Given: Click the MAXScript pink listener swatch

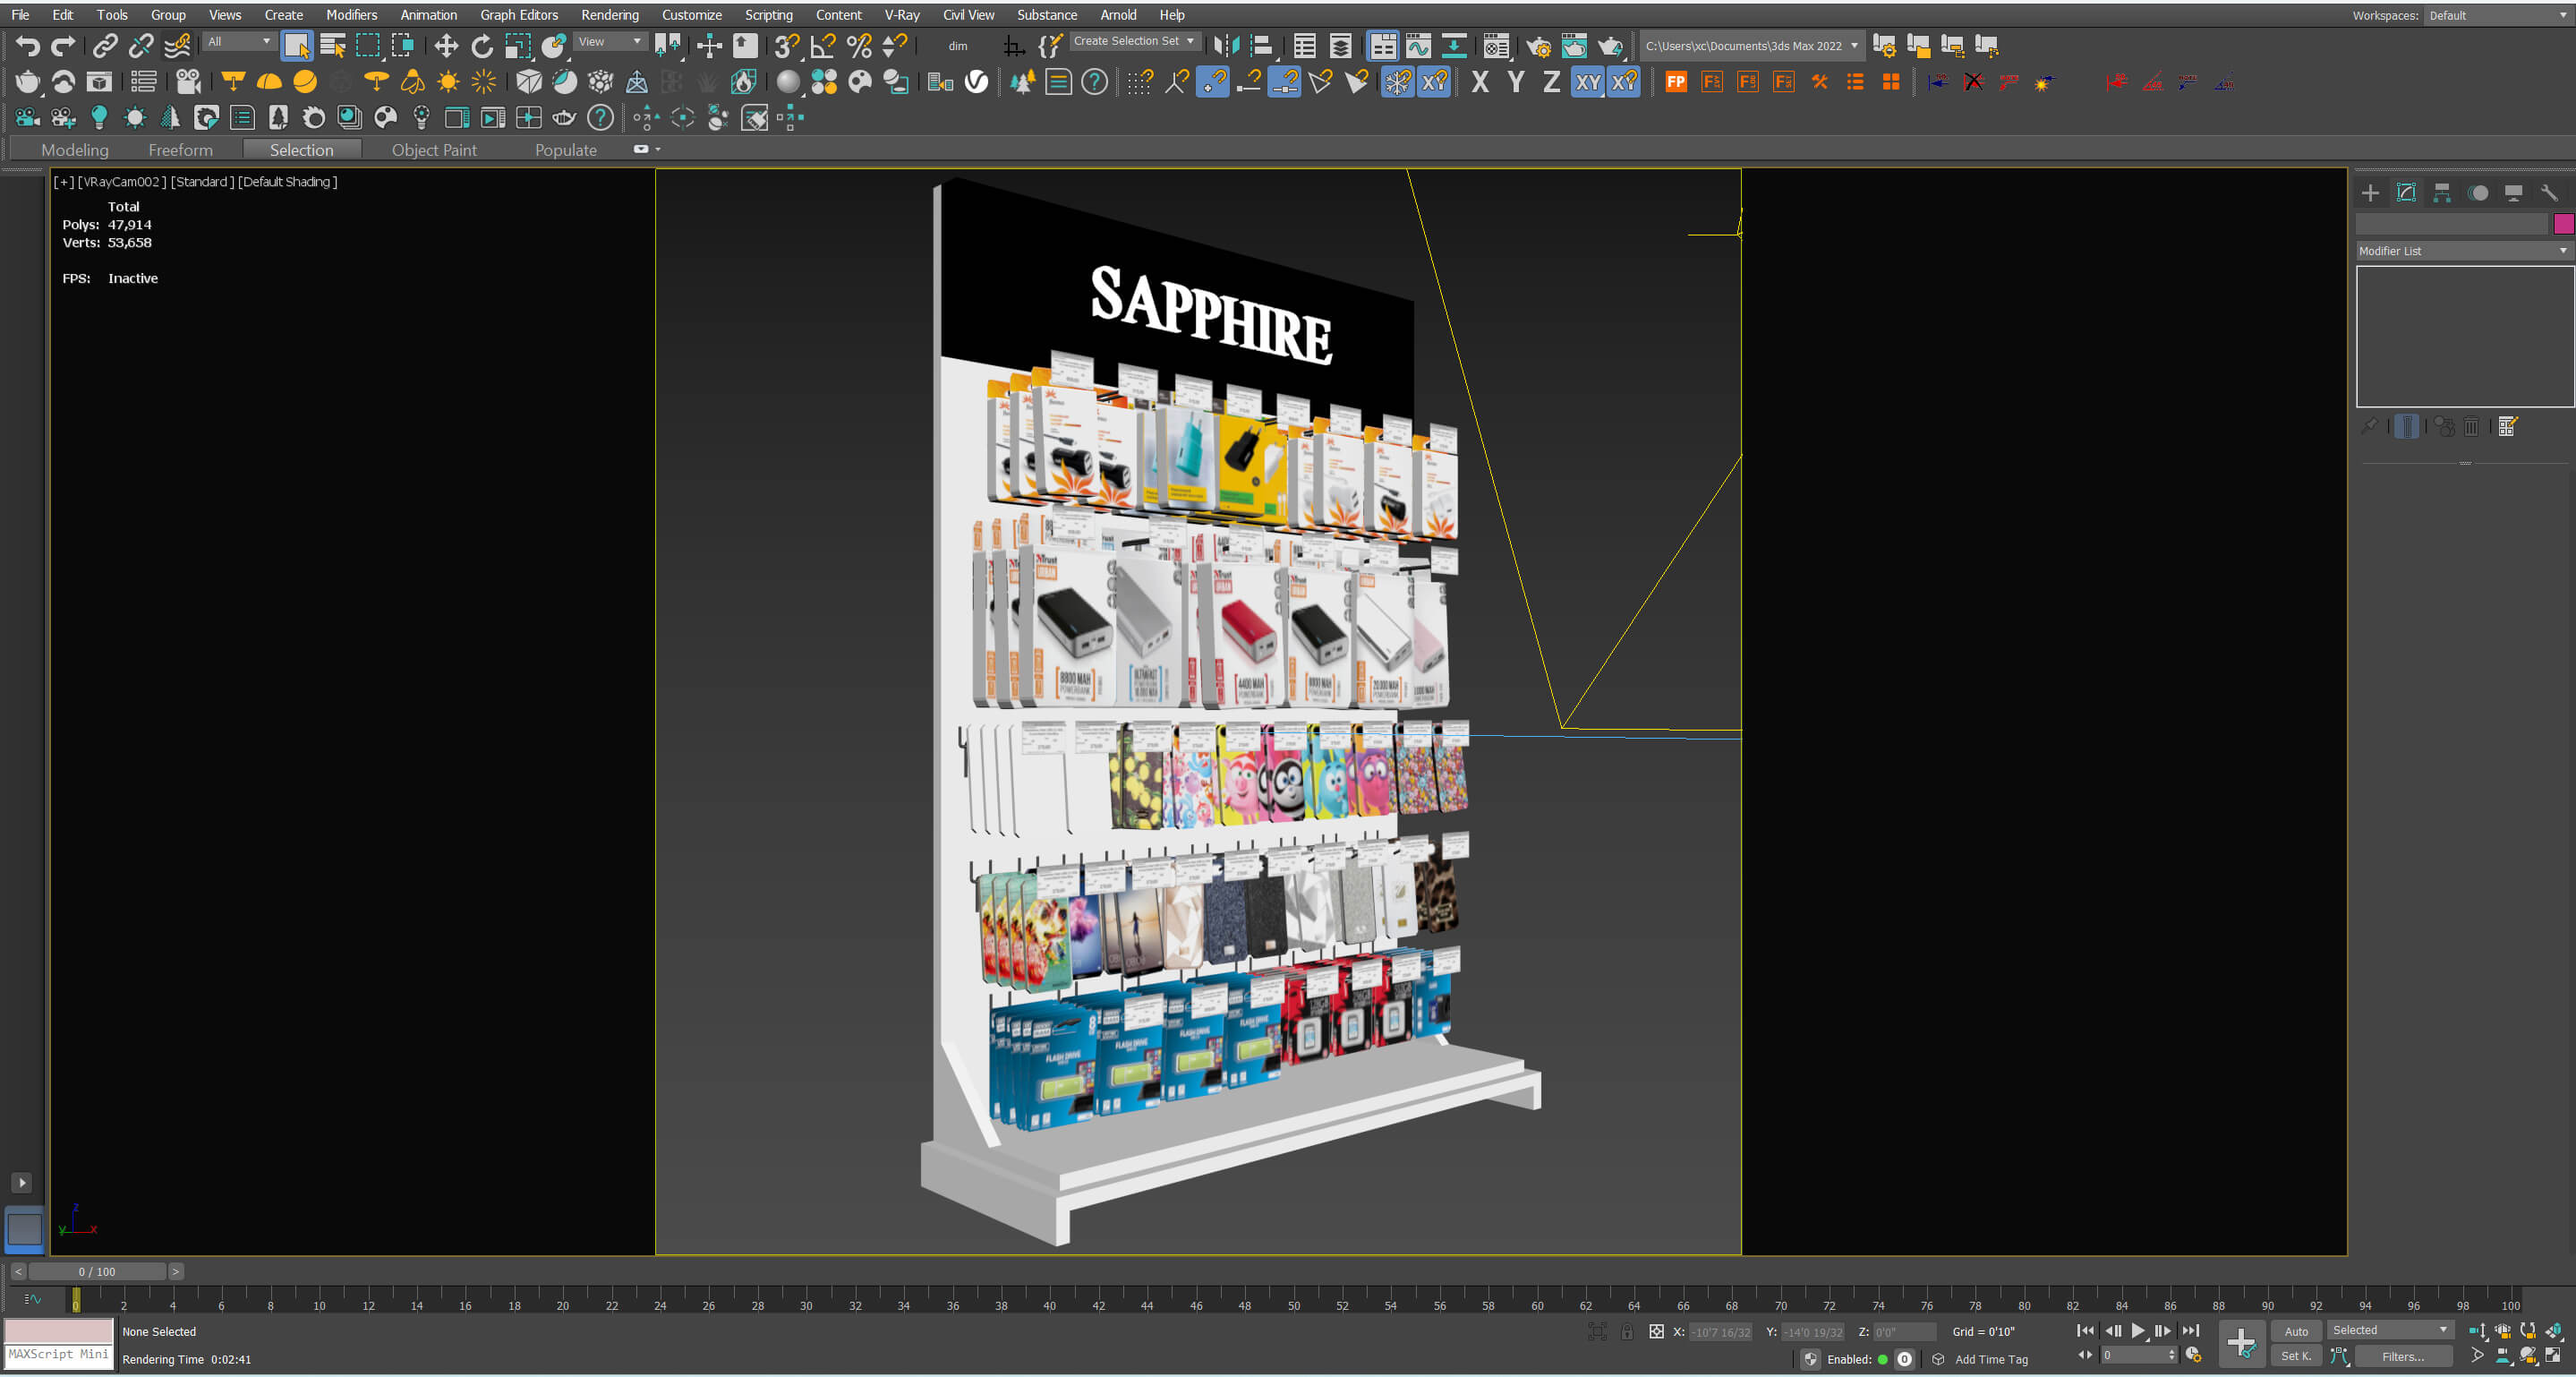Looking at the screenshot, I should (x=59, y=1331).
